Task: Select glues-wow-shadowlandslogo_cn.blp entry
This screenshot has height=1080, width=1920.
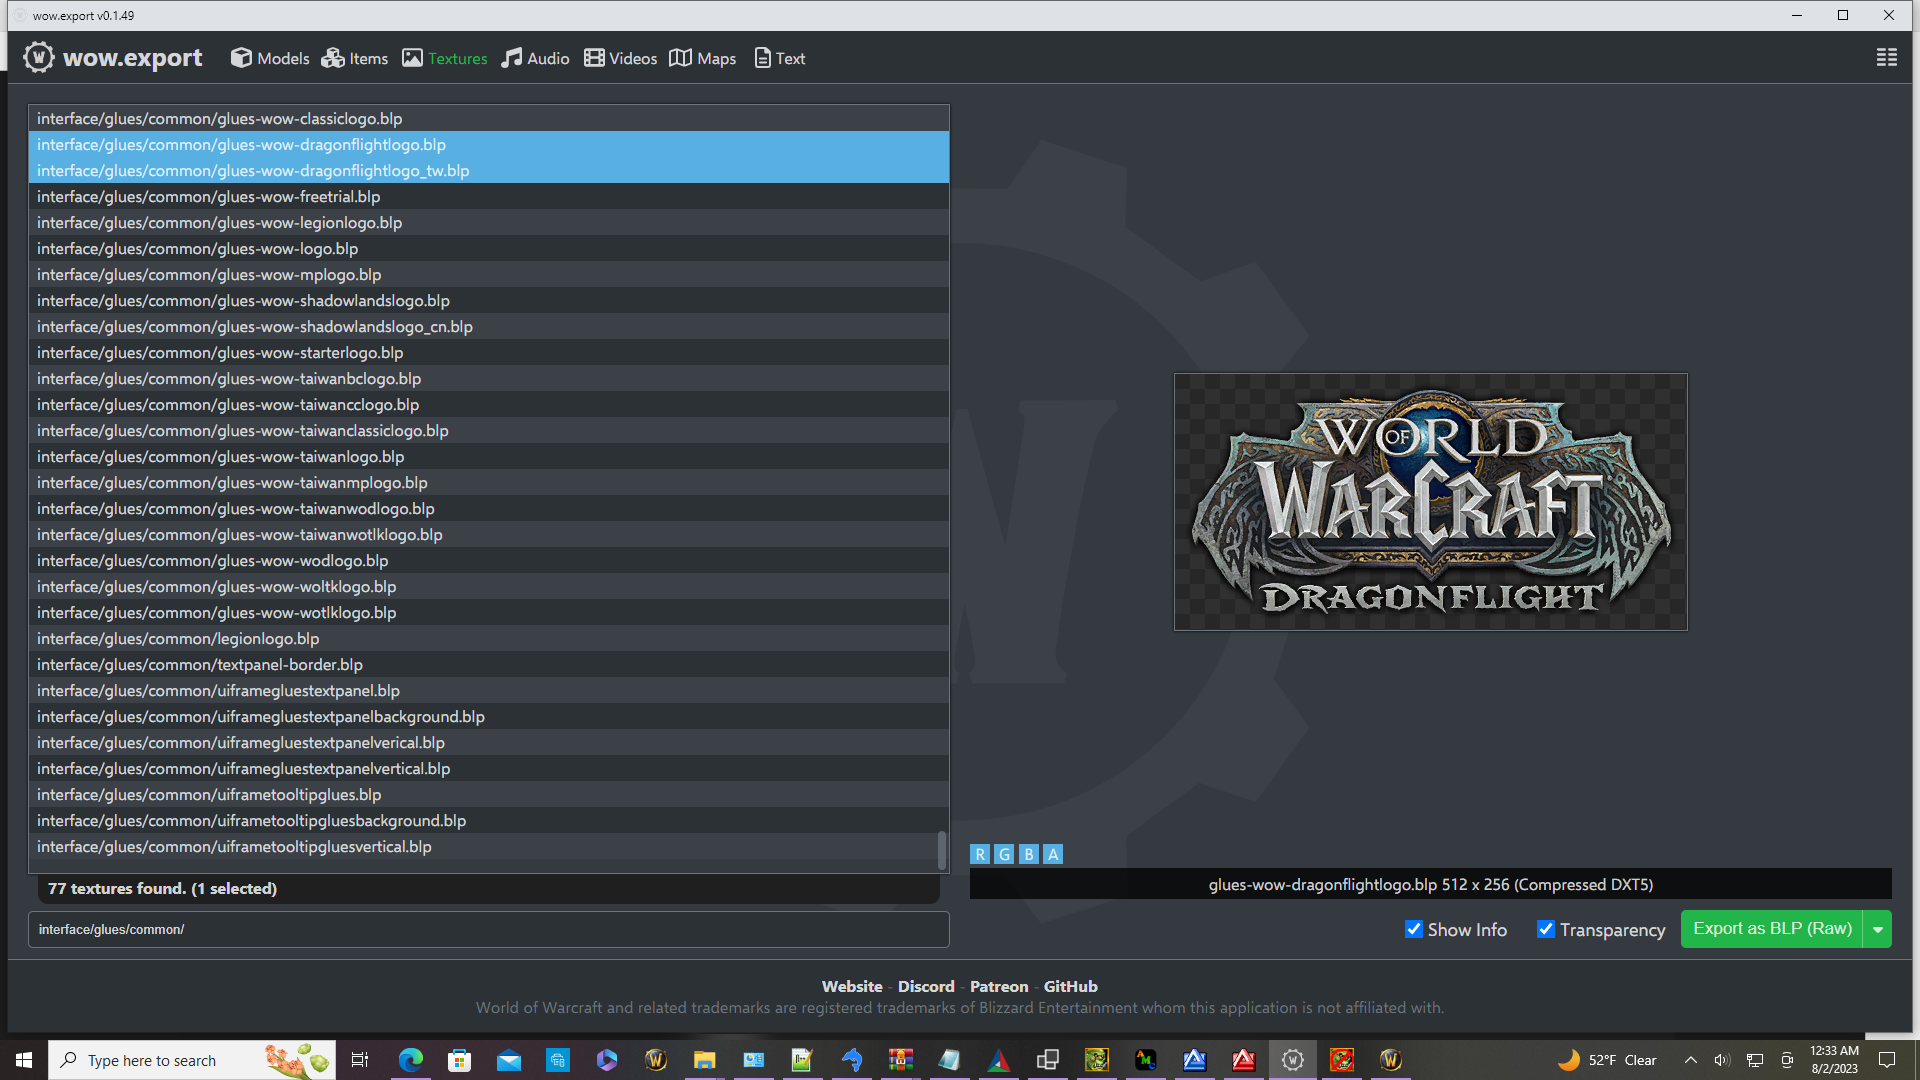Action: tap(489, 326)
